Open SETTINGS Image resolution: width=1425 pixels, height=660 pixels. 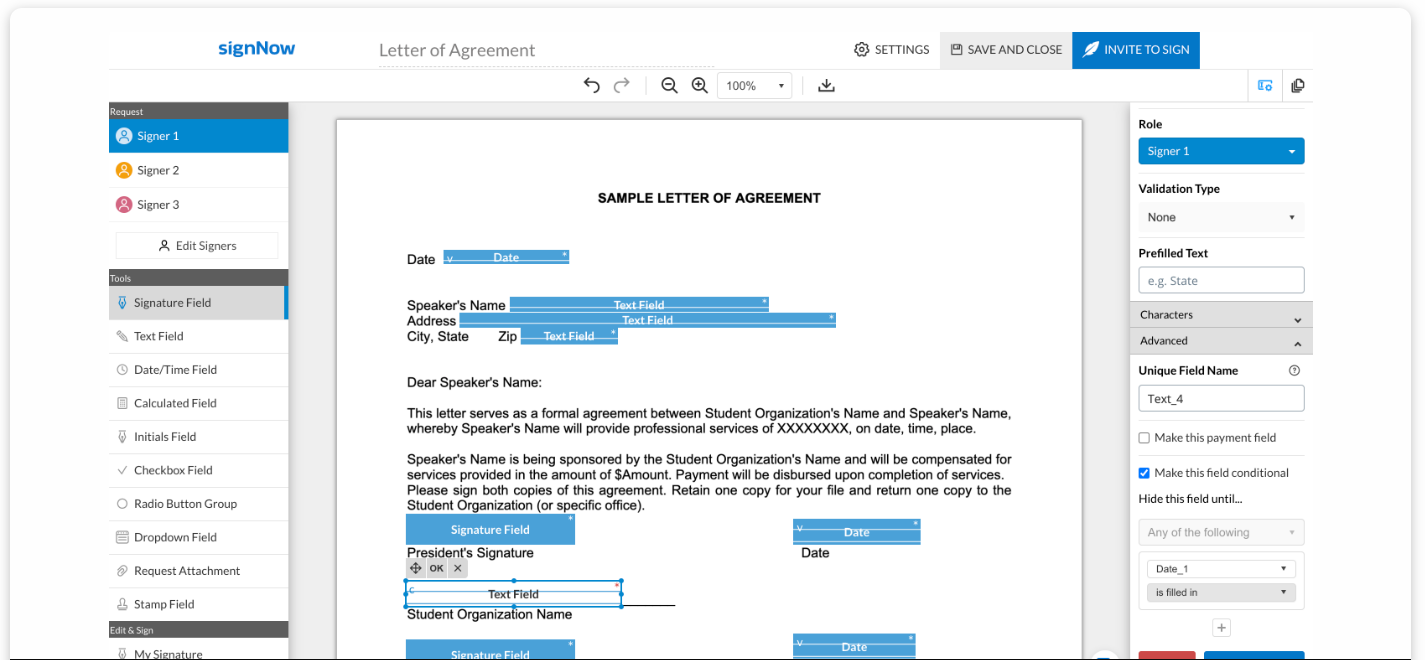click(892, 50)
